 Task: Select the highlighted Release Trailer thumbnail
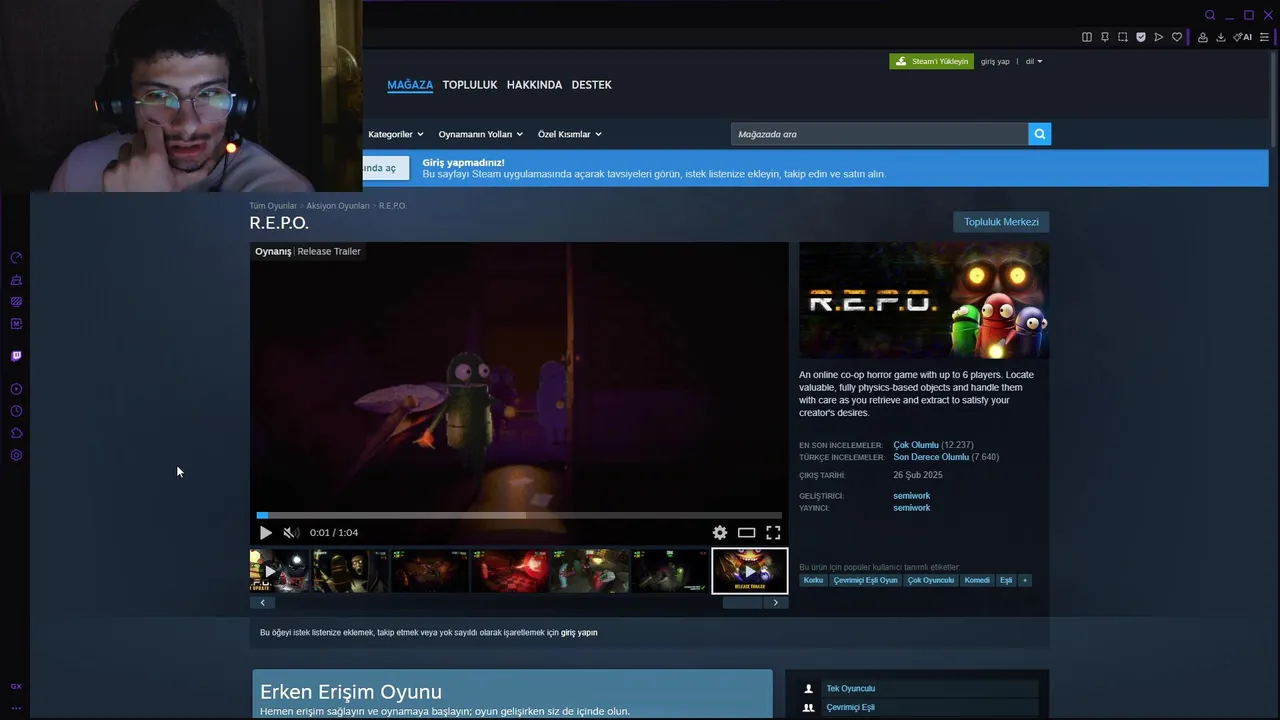coord(750,571)
